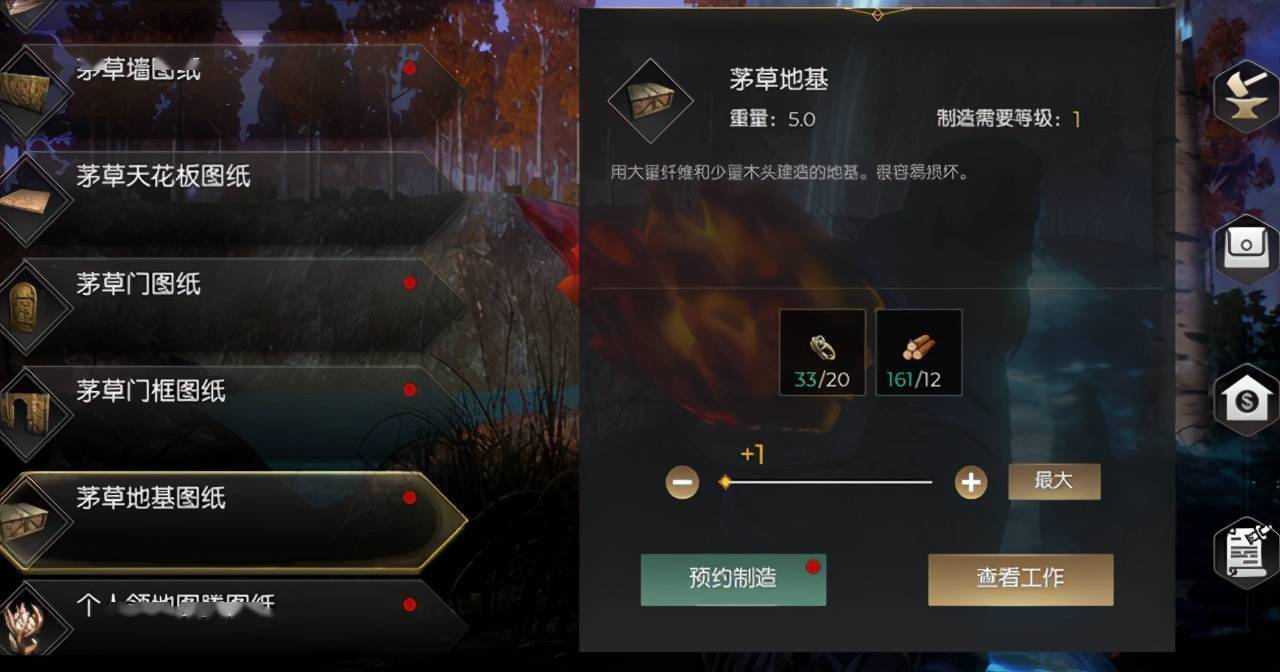
Task: Click the 预约制造 button
Action: pyautogui.click(x=733, y=579)
